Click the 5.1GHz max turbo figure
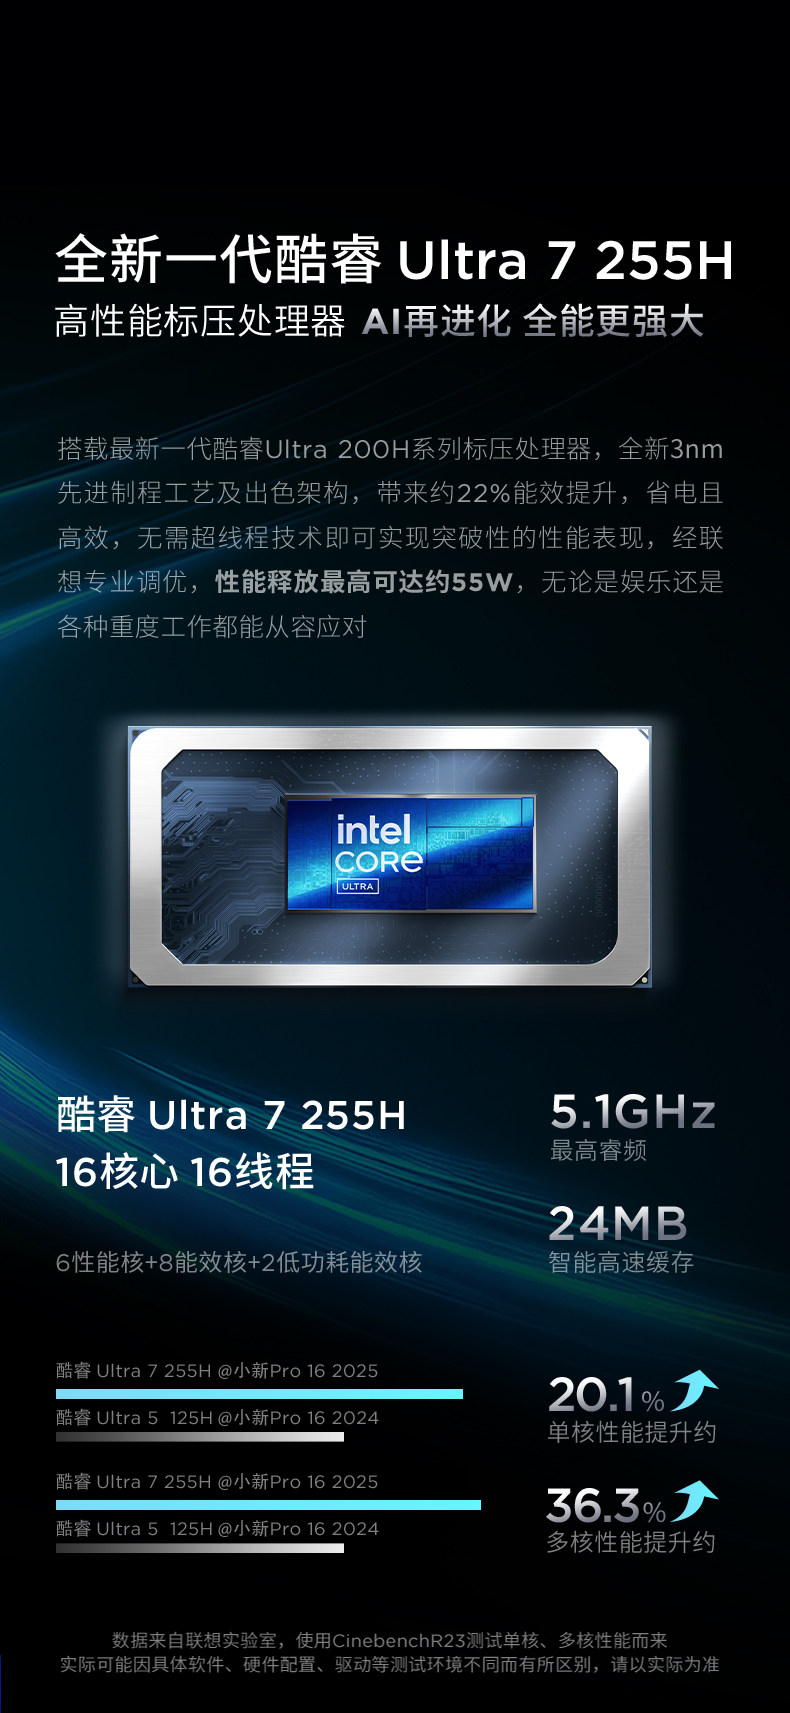Viewport: 790px width, 1713px height. pyautogui.click(x=633, y=1111)
